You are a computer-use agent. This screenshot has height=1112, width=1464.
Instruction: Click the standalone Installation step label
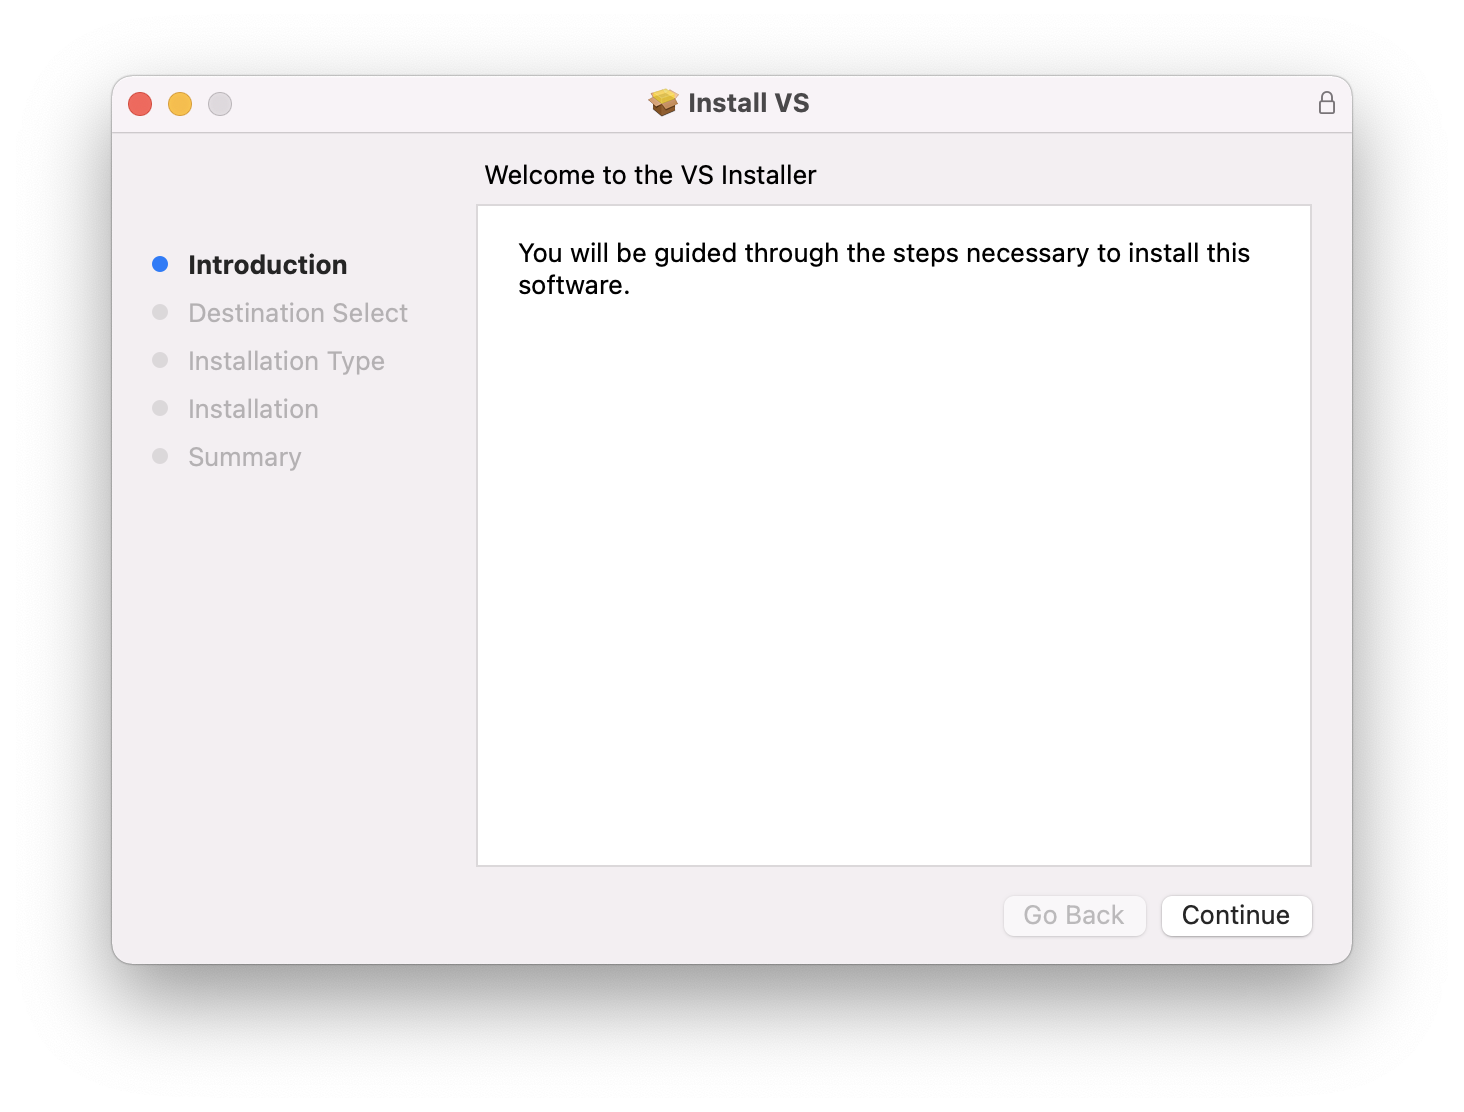[253, 409]
